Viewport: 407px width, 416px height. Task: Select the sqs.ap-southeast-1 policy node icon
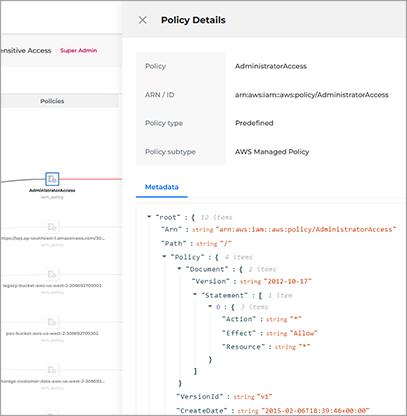pos(52,227)
